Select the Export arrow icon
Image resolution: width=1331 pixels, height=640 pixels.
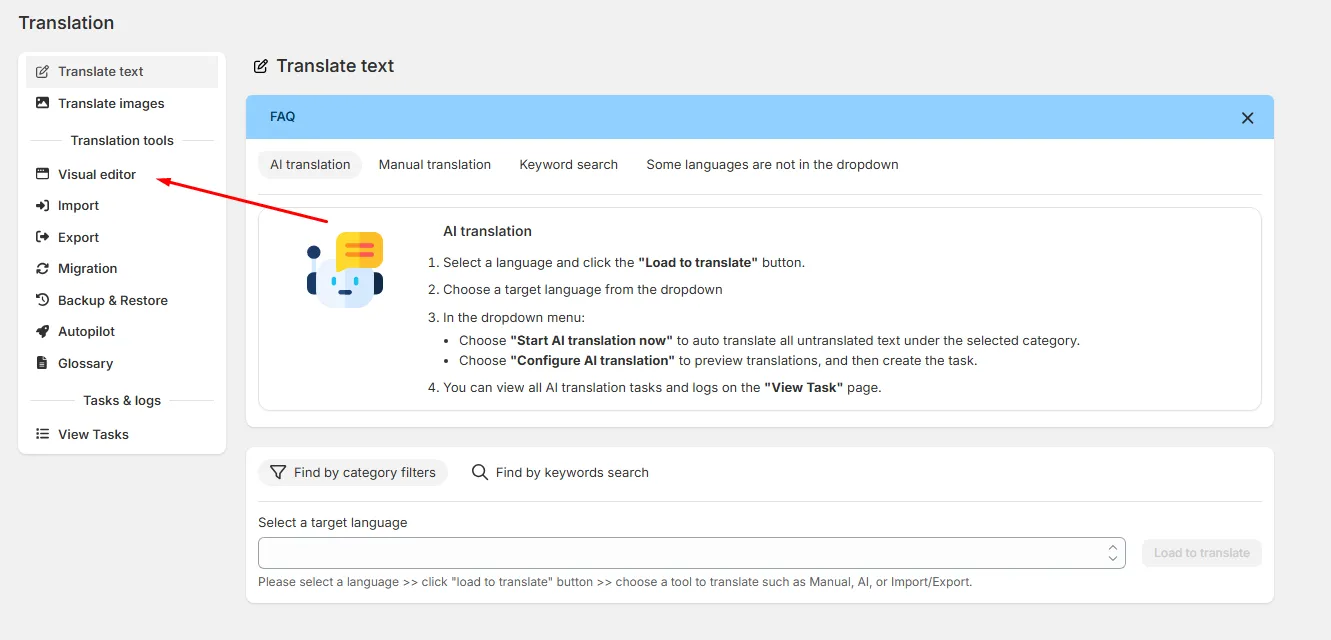[x=42, y=237]
